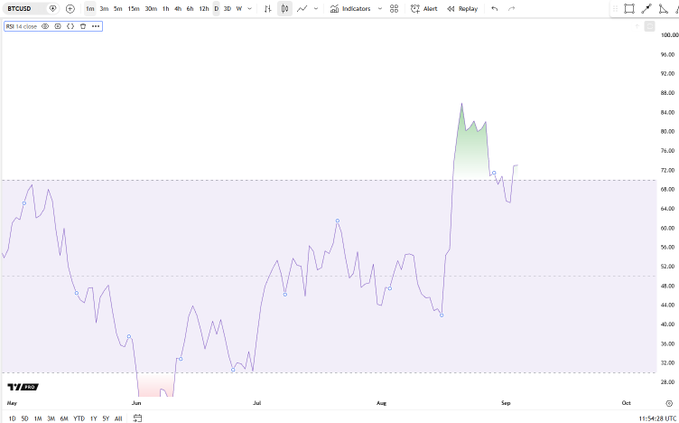The height and width of the screenshot is (423, 679).
Task: Set date range to 1M
Action: [x=38, y=418]
